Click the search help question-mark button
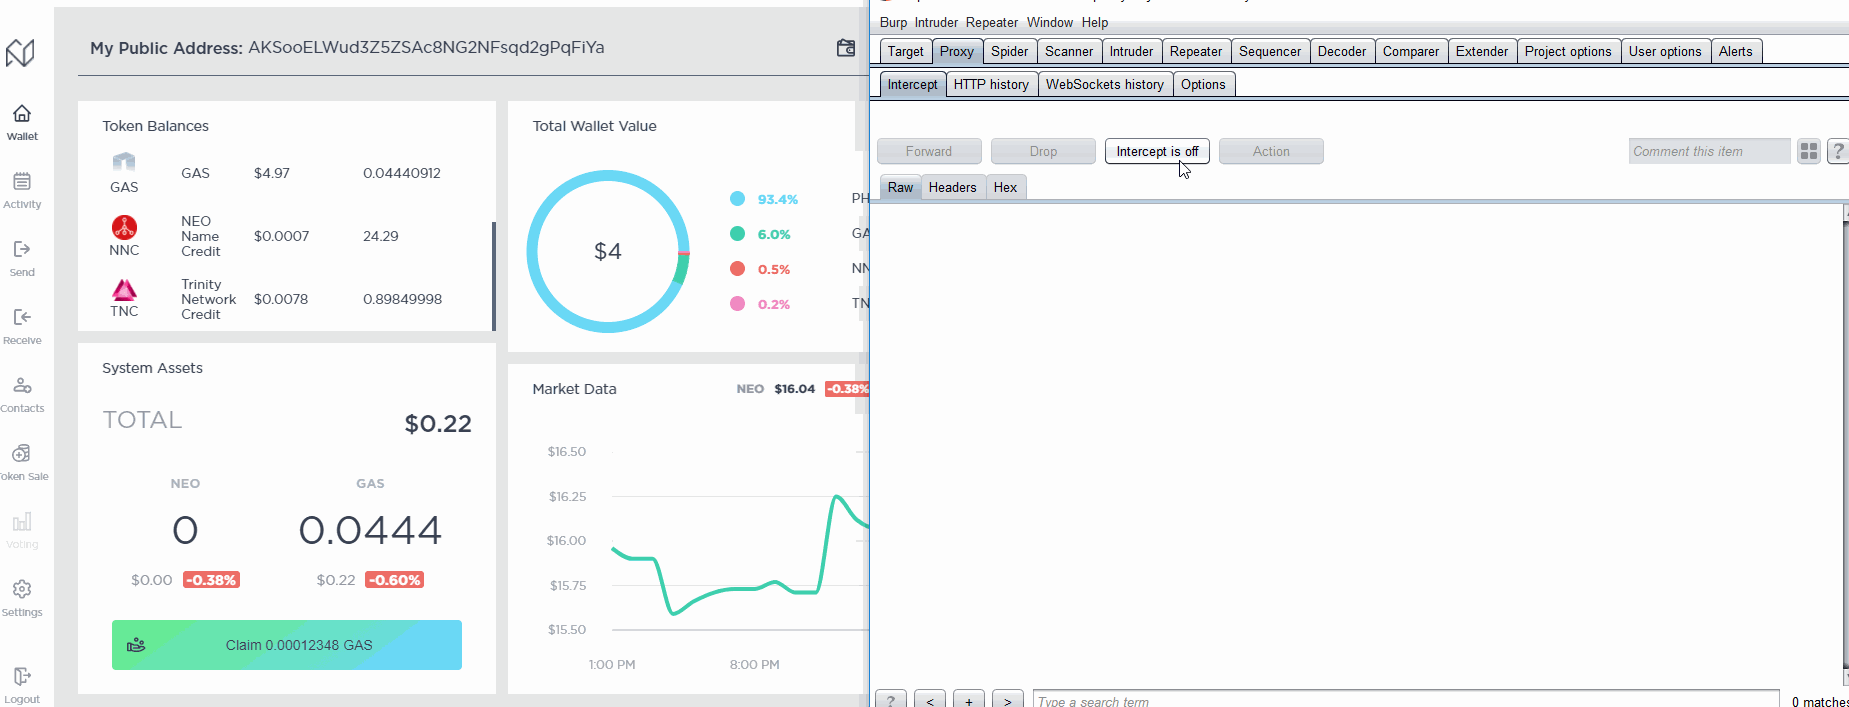Image resolution: width=1849 pixels, height=707 pixels. pos(891,699)
